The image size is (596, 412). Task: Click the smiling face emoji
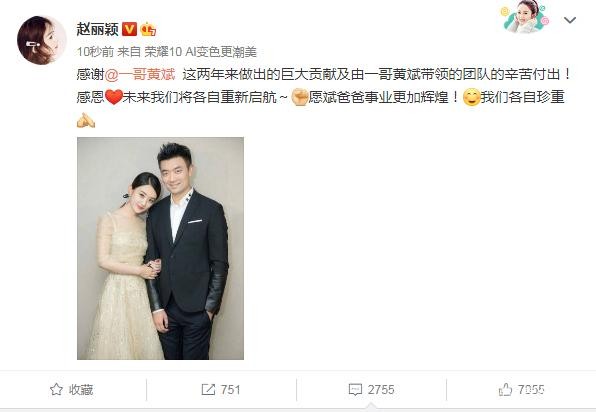pyautogui.click(x=471, y=97)
